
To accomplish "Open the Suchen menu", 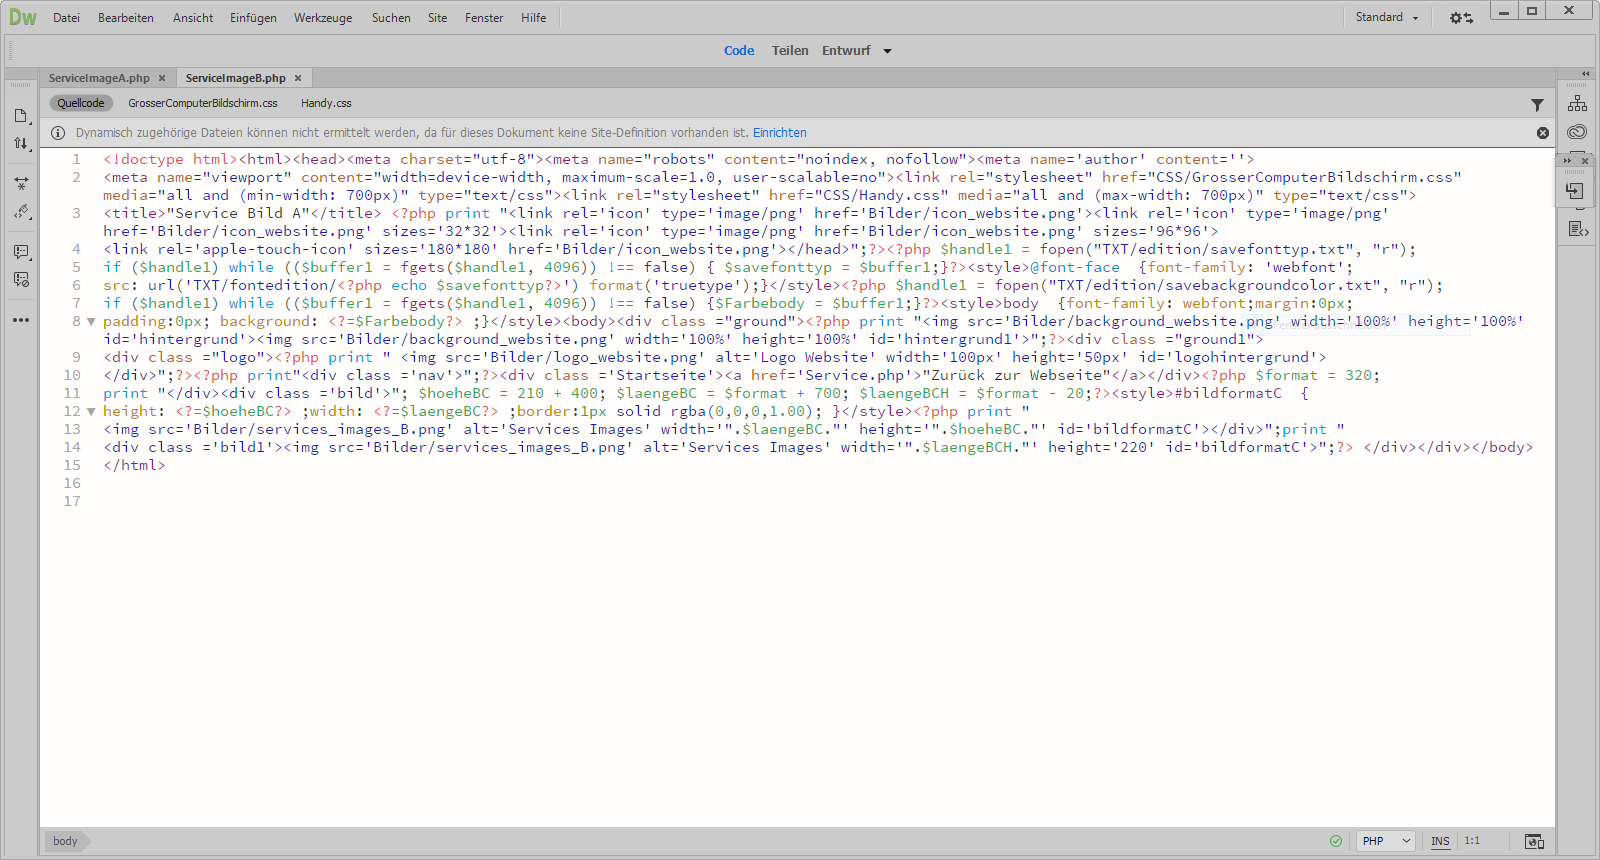I will click(x=391, y=18).
